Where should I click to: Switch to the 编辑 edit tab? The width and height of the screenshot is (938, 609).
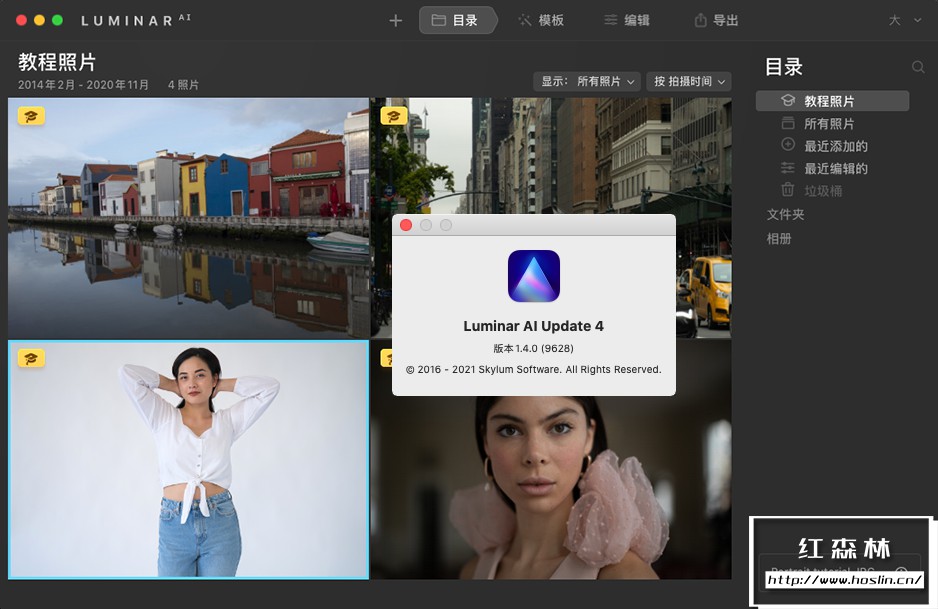click(627, 20)
